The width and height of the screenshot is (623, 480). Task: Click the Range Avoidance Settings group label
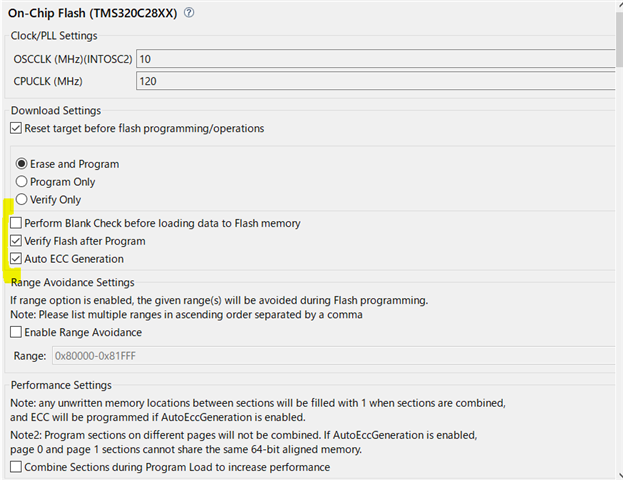click(72, 283)
